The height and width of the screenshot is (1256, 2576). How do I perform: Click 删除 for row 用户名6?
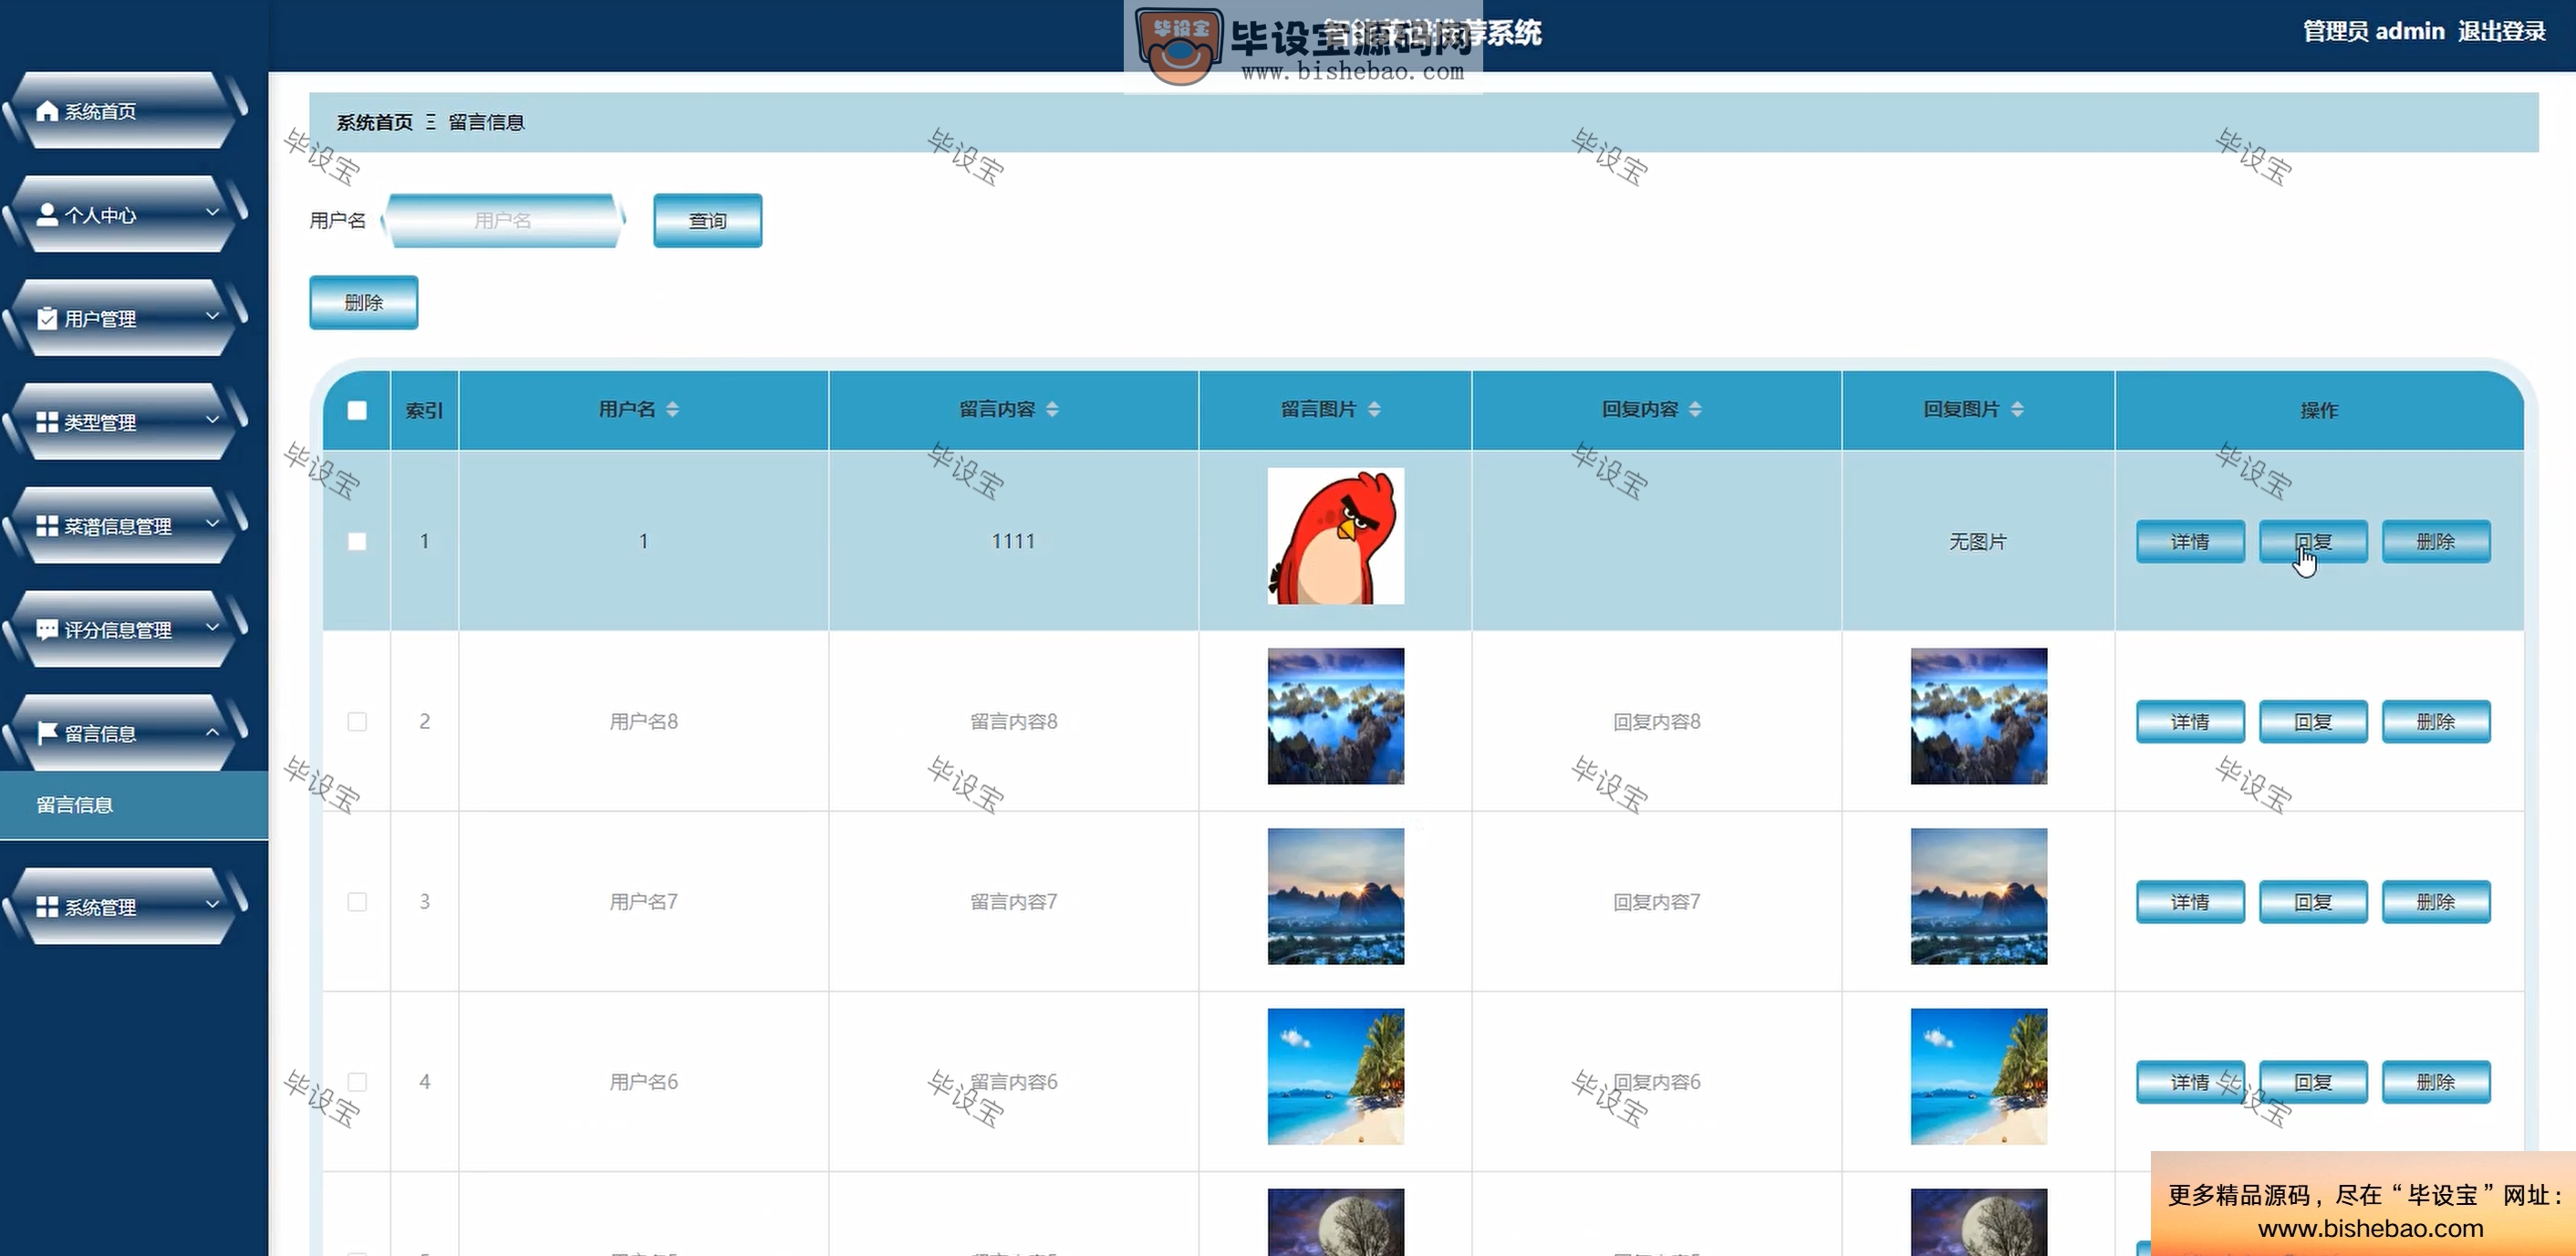[2436, 1081]
